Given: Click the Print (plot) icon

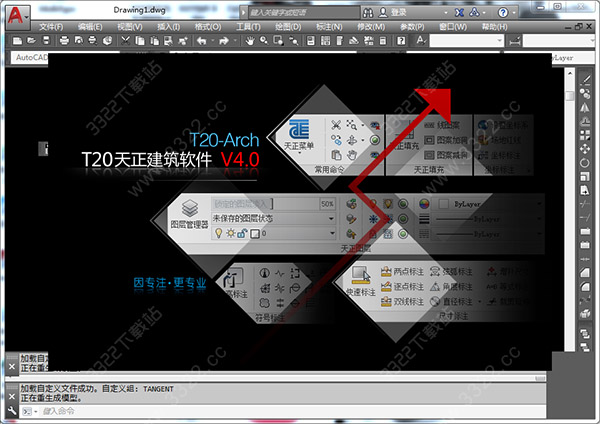Looking at the screenshot, I should click(x=64, y=41).
